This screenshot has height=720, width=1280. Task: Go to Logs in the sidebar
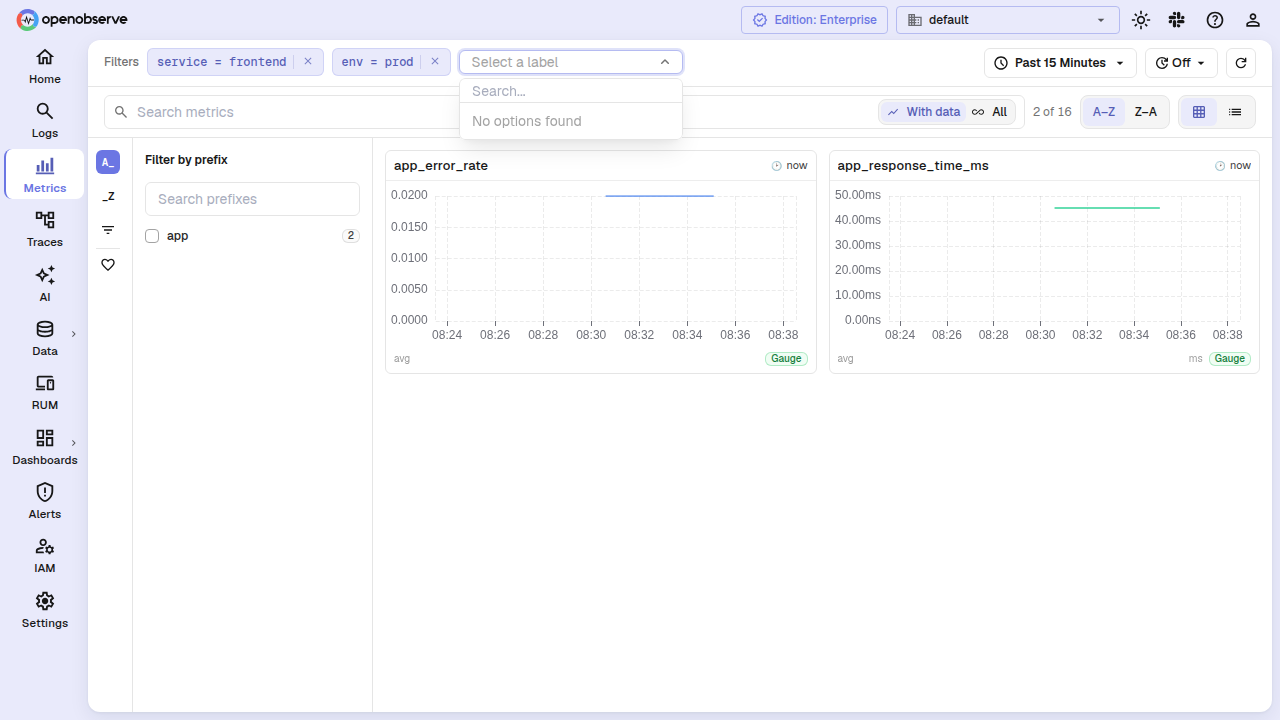coord(44,120)
